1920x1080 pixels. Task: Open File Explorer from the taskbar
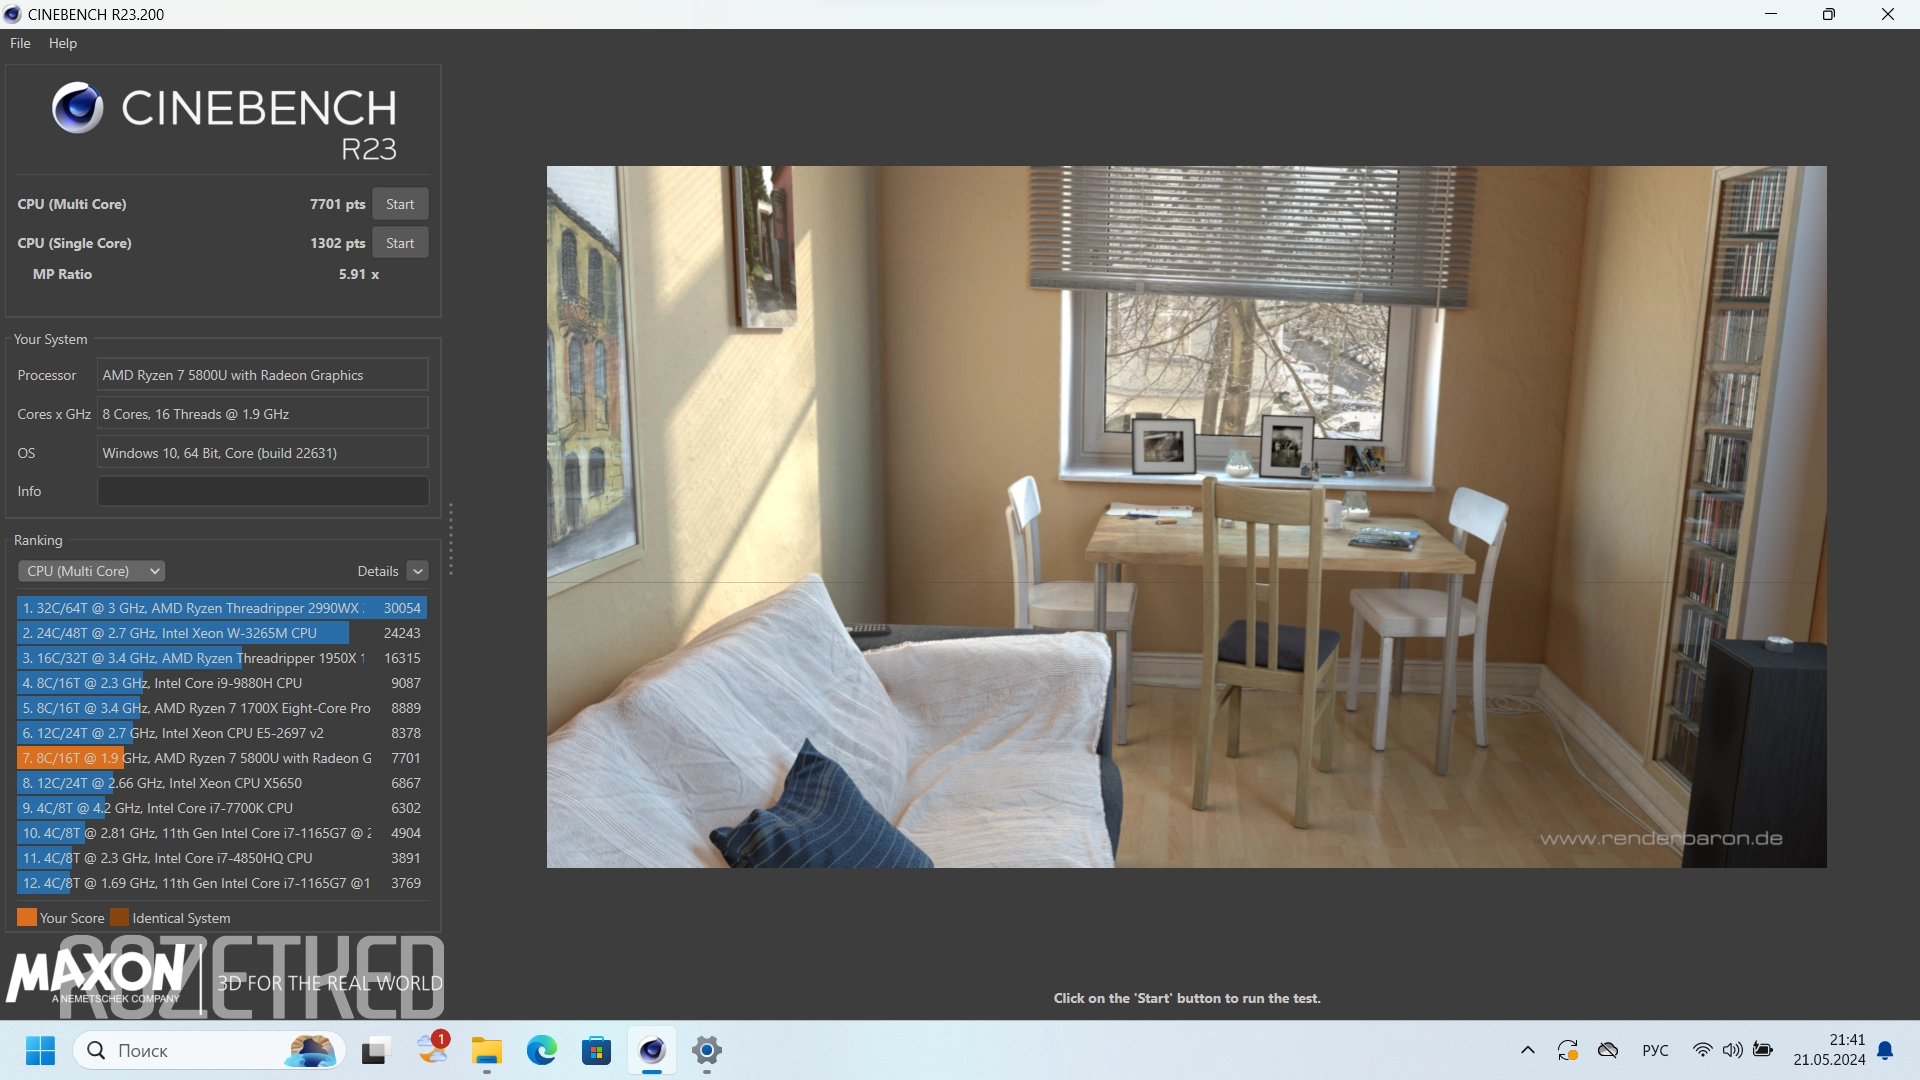click(x=487, y=1051)
